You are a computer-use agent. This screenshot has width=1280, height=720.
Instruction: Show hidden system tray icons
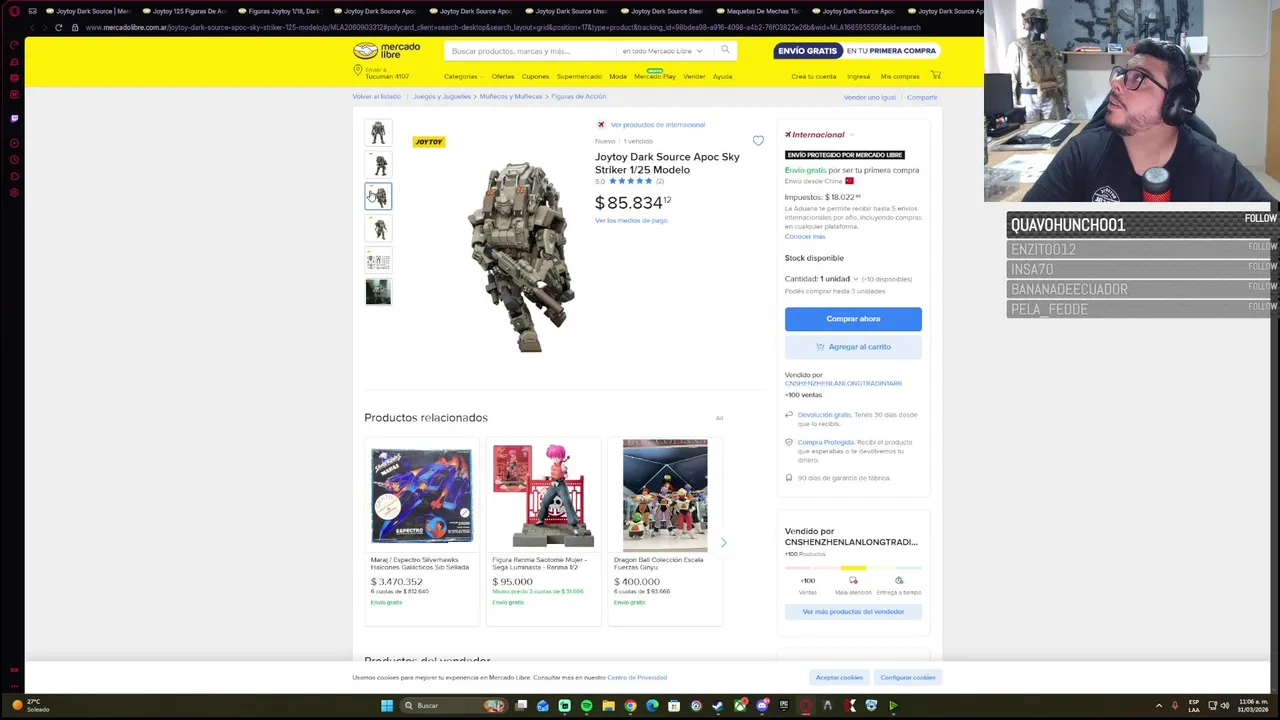pyautogui.click(x=1159, y=705)
